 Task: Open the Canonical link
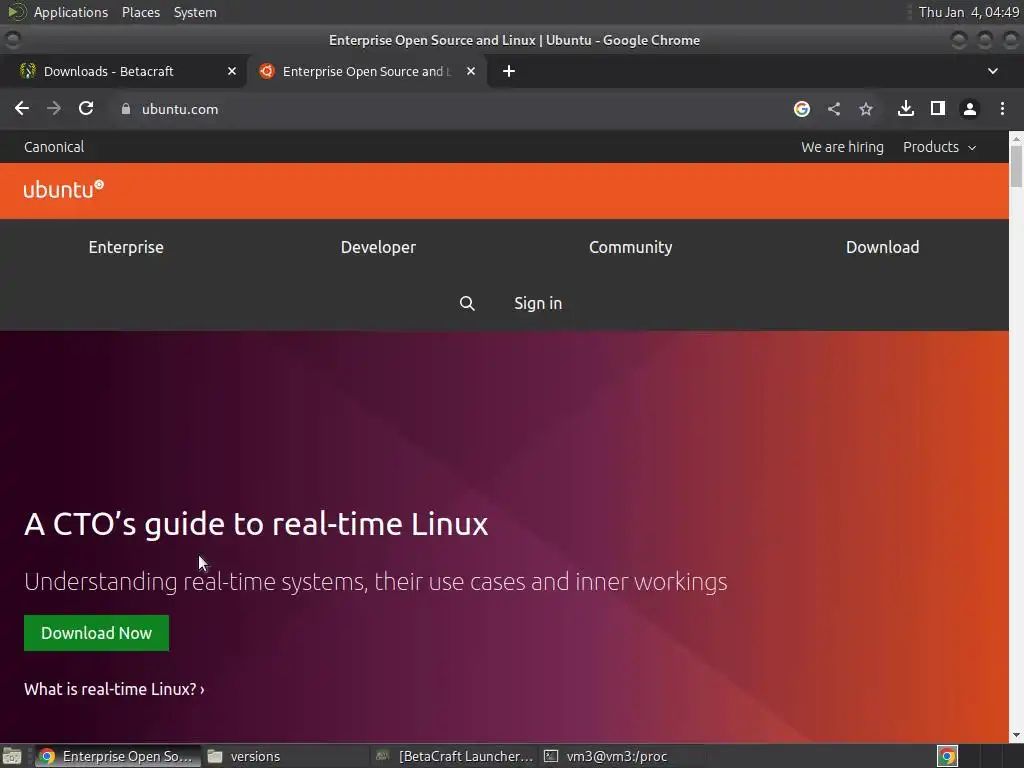[x=54, y=147]
